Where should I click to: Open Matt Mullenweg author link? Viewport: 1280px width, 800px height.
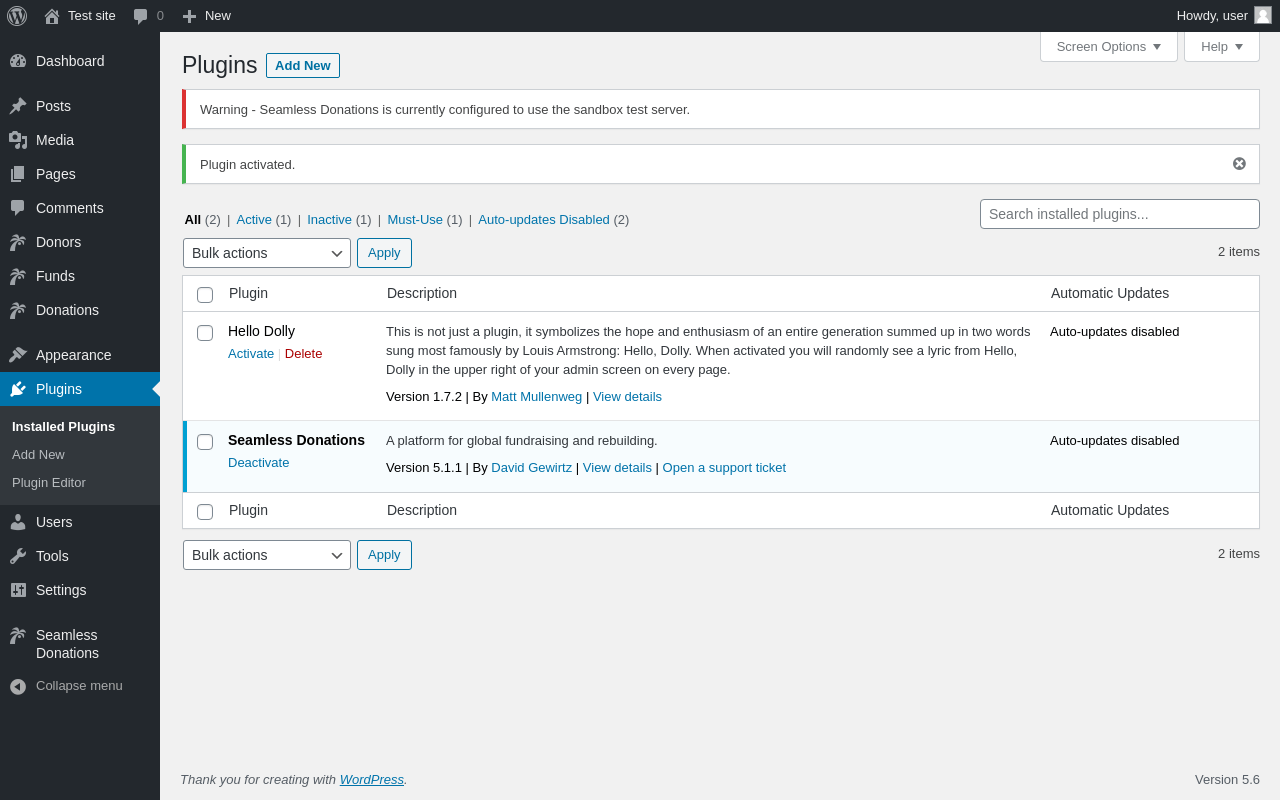click(x=536, y=397)
